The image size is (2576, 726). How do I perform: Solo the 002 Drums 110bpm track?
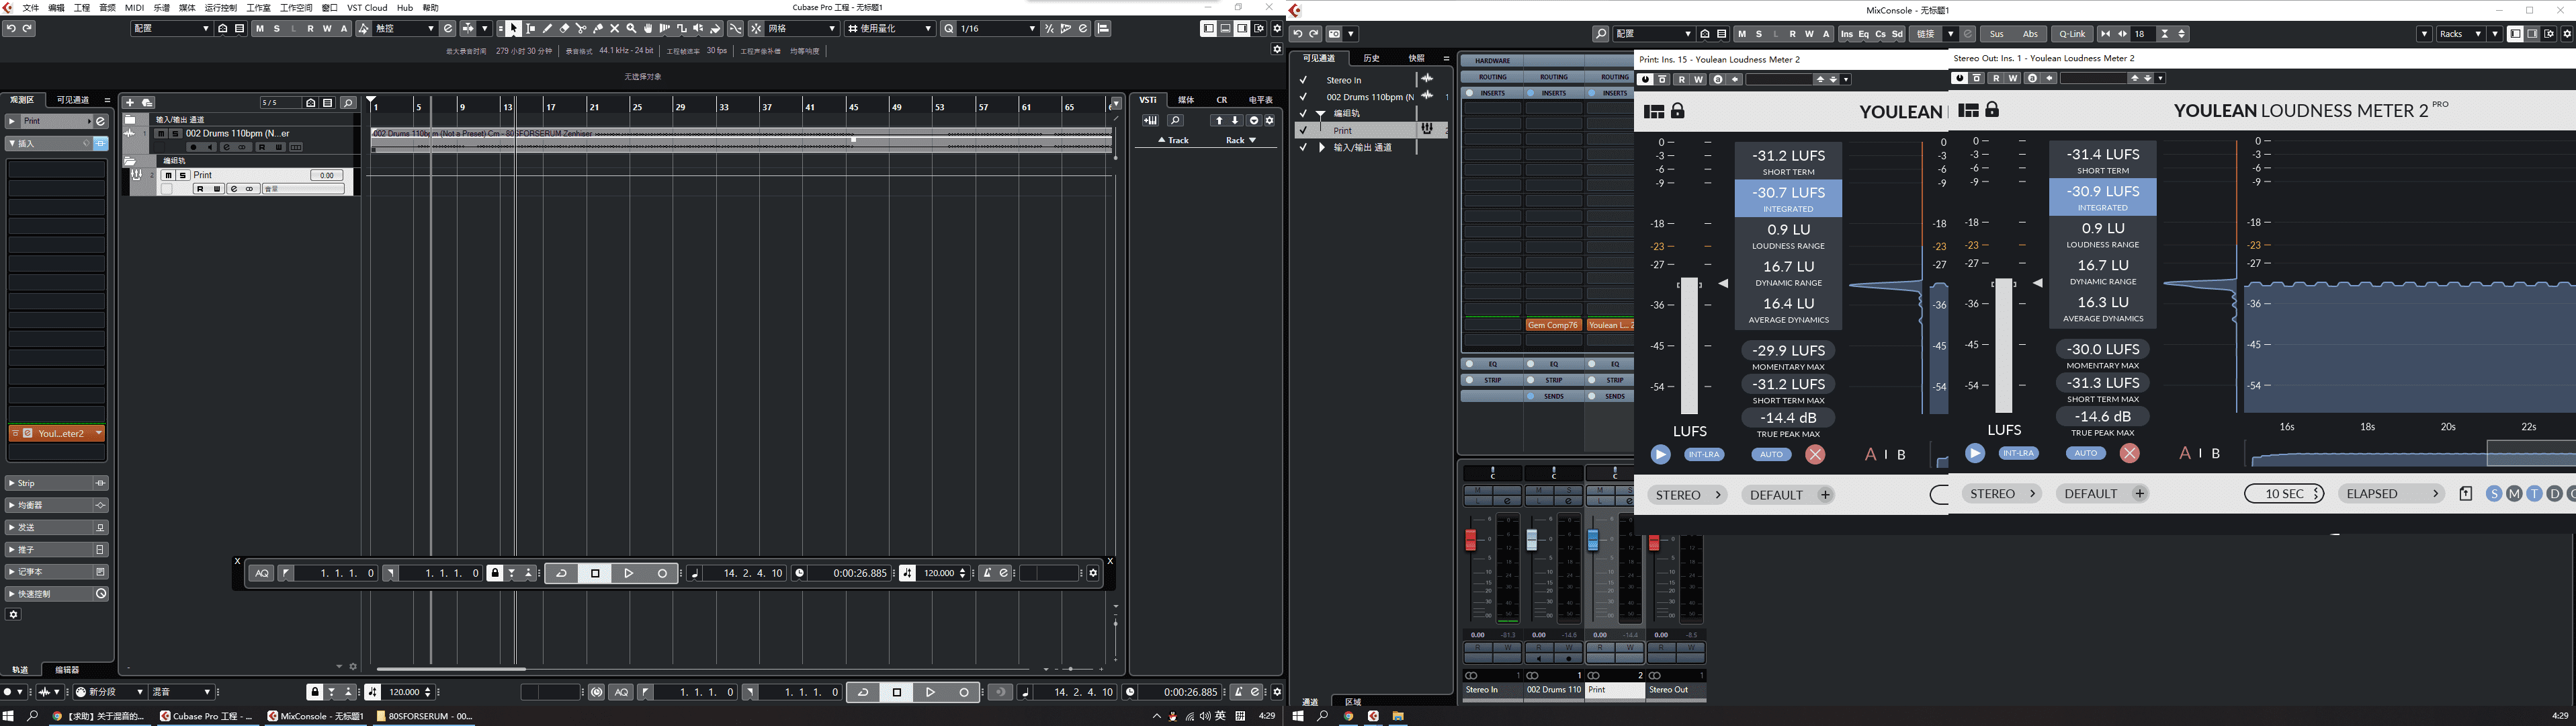coord(175,133)
